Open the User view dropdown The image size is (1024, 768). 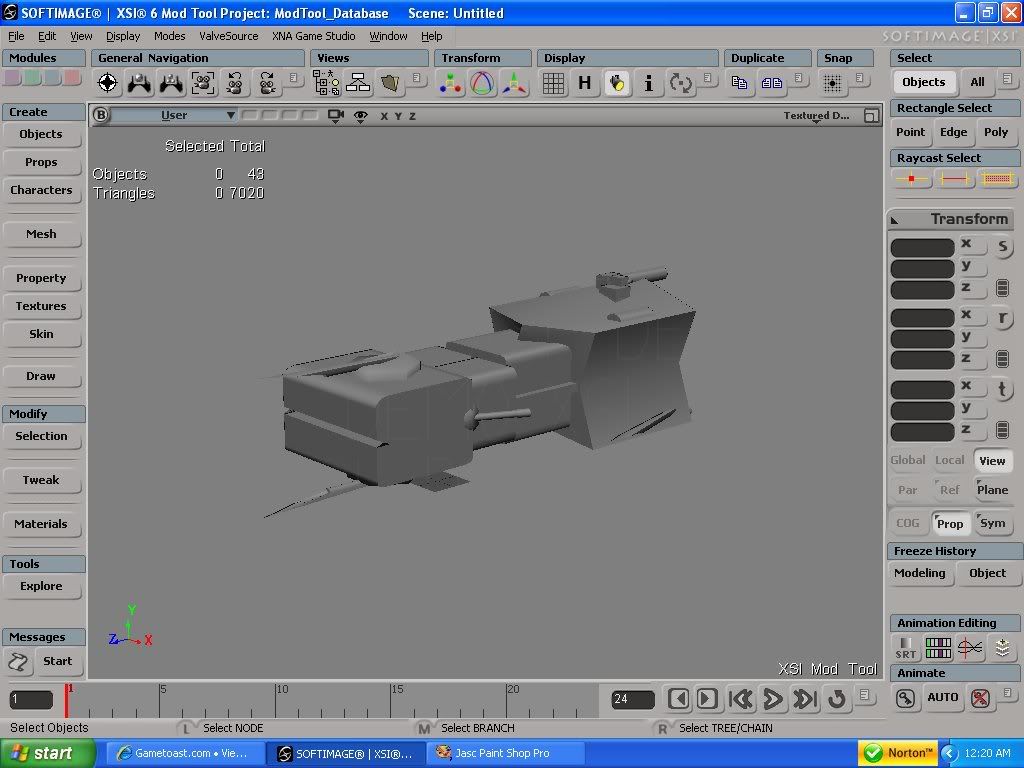click(x=174, y=115)
